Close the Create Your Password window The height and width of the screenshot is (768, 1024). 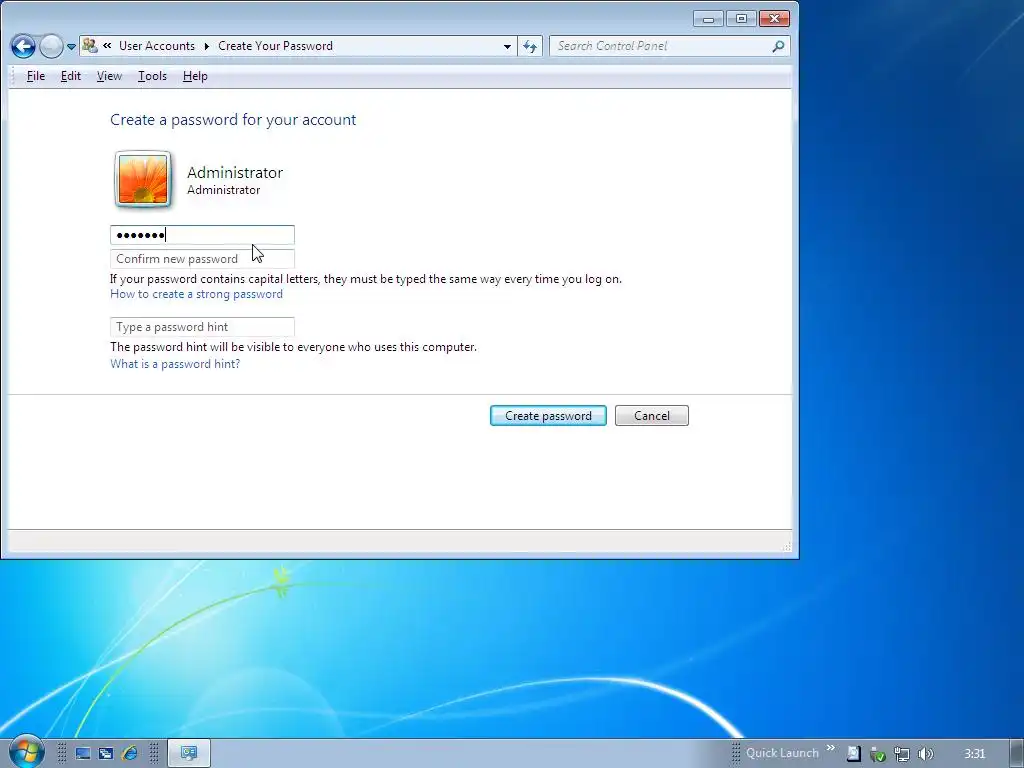(x=774, y=19)
